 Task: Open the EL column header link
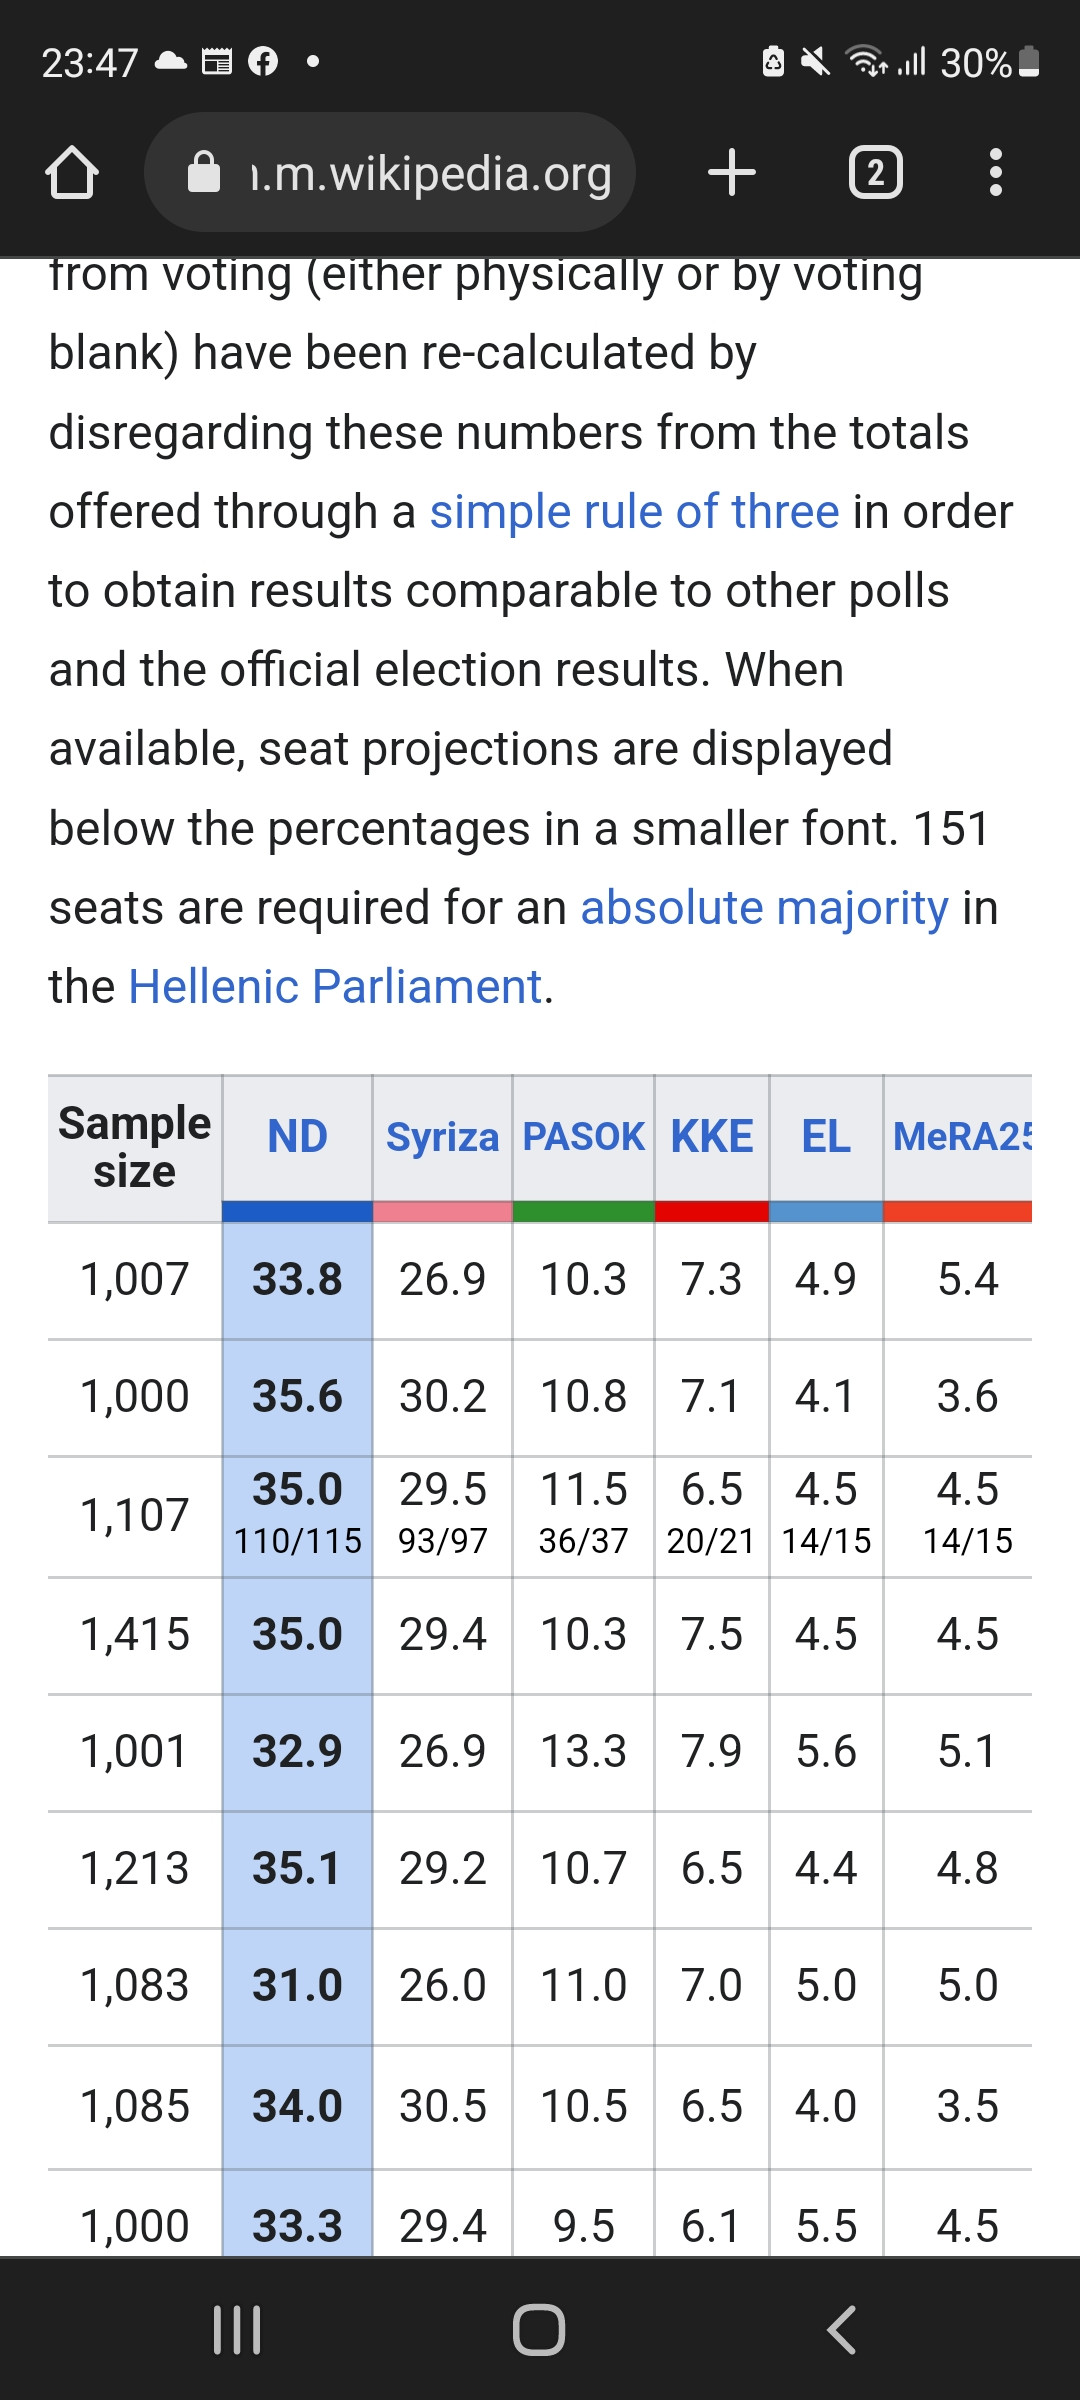click(x=826, y=1137)
